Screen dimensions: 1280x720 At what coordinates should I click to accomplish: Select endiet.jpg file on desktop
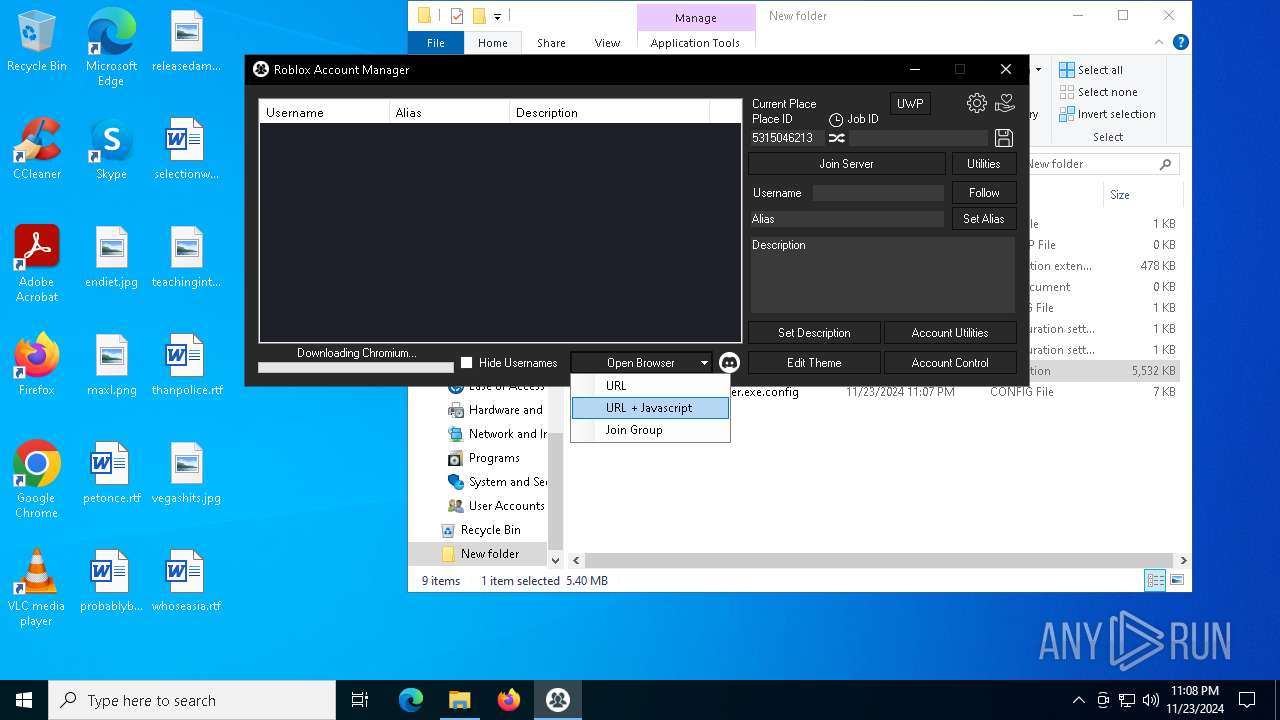pos(111,257)
